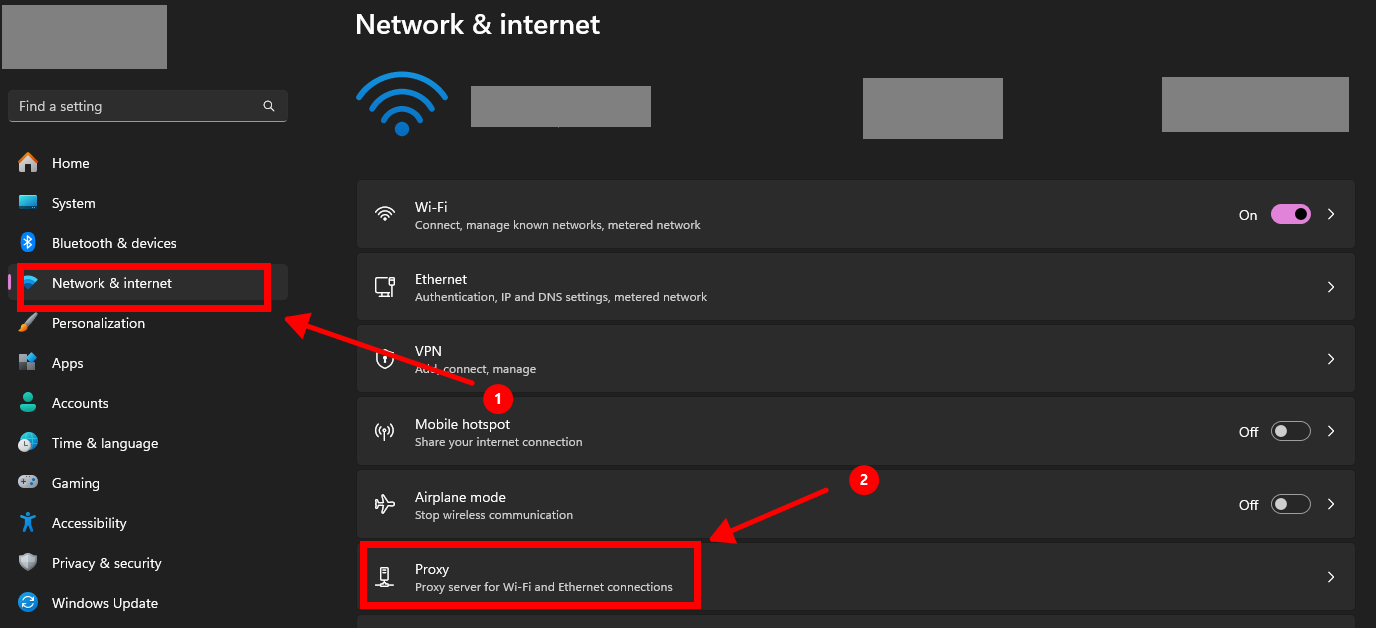The image size is (1376, 628).
Task: Open Time & language settings
Action: 104,443
